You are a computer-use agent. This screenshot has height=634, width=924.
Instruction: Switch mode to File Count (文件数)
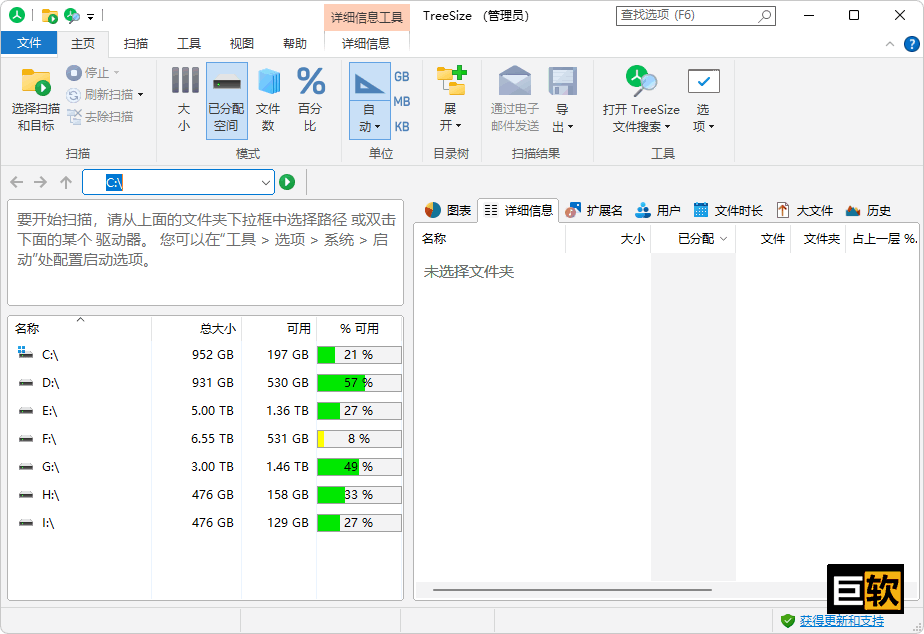tap(269, 101)
